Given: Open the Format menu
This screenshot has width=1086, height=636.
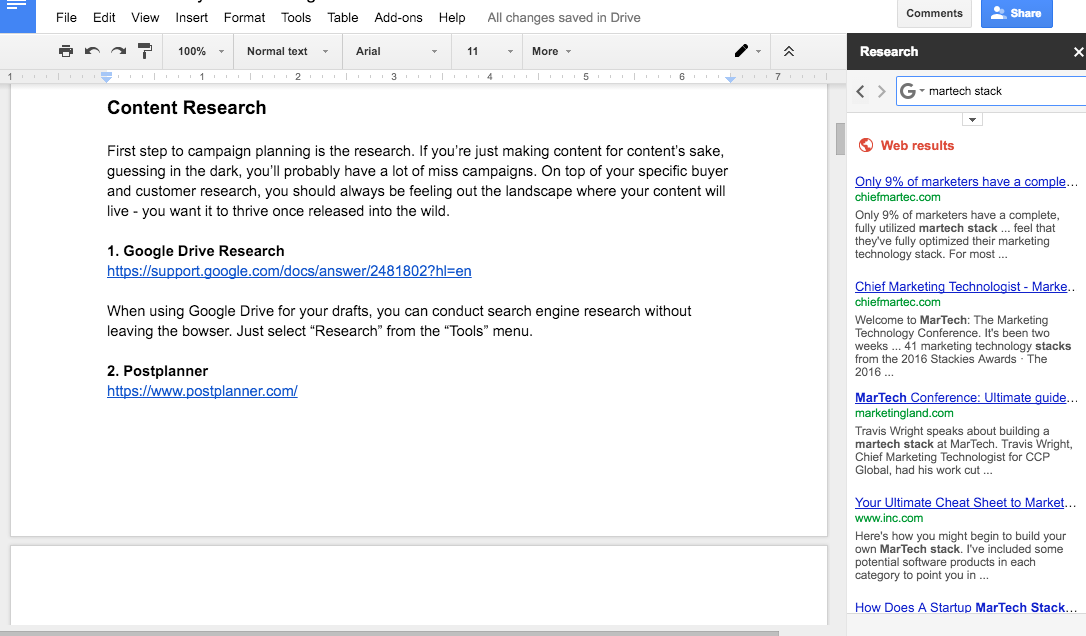Looking at the screenshot, I should point(244,17).
